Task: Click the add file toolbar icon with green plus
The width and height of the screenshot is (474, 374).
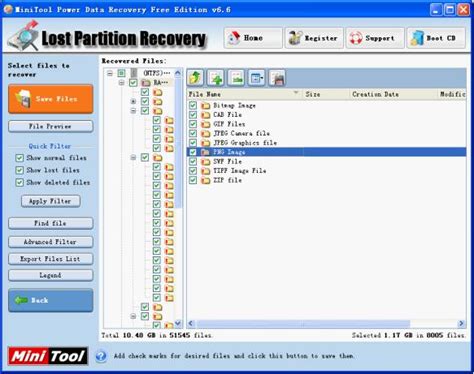Action: point(216,78)
